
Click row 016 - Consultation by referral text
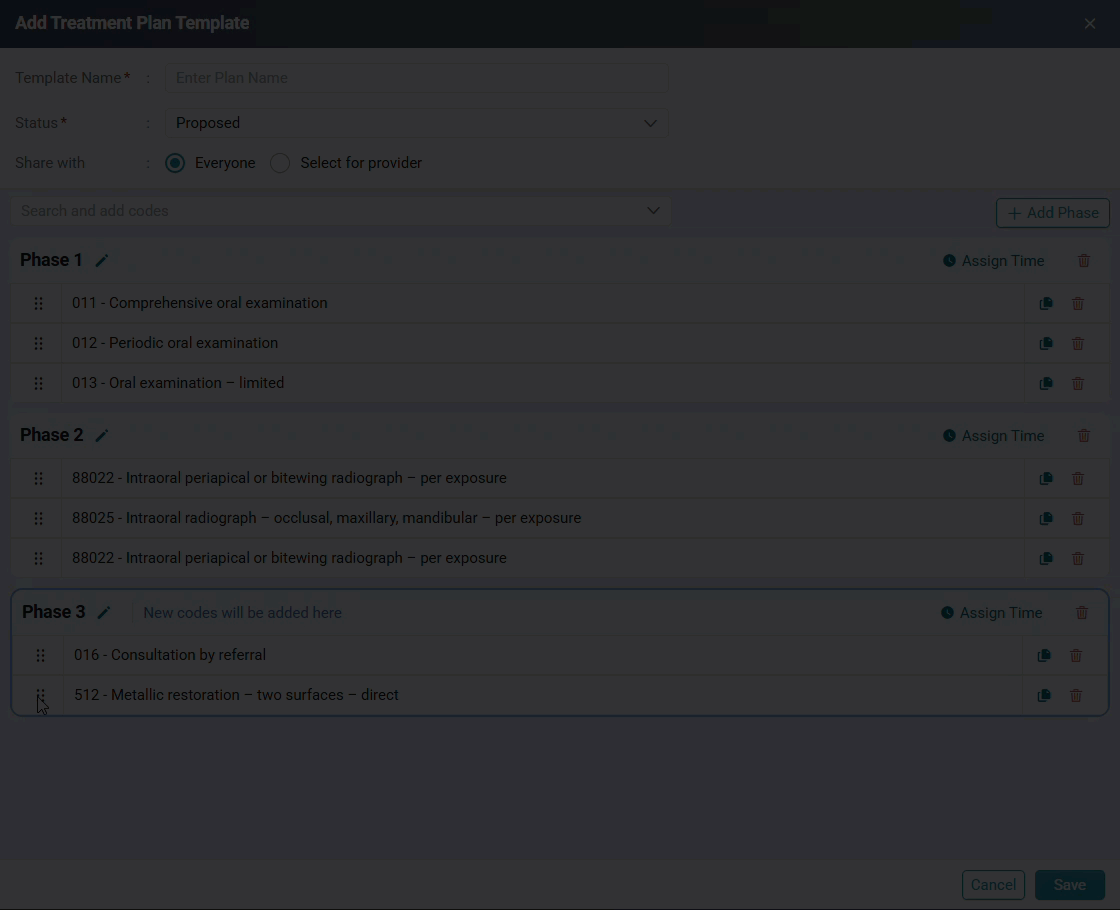(170, 655)
